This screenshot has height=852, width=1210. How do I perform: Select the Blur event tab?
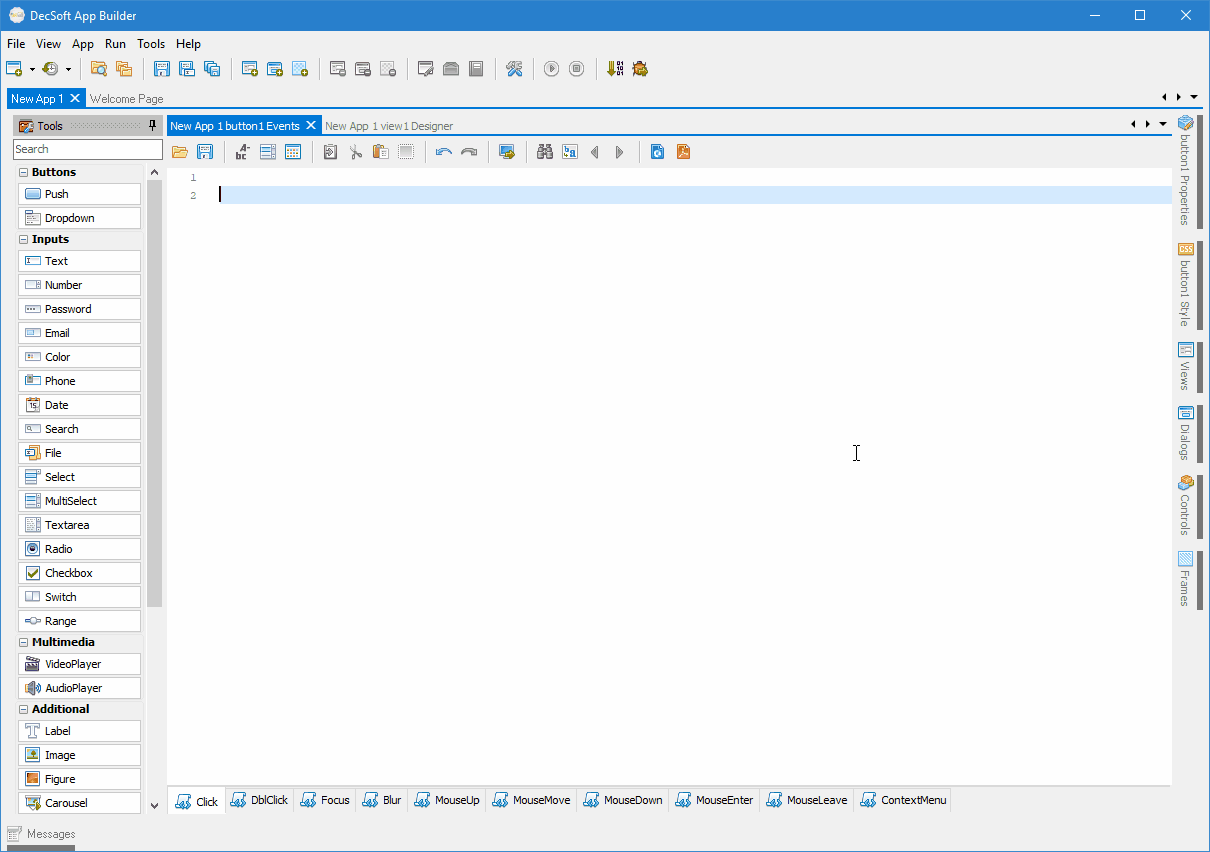pos(382,800)
